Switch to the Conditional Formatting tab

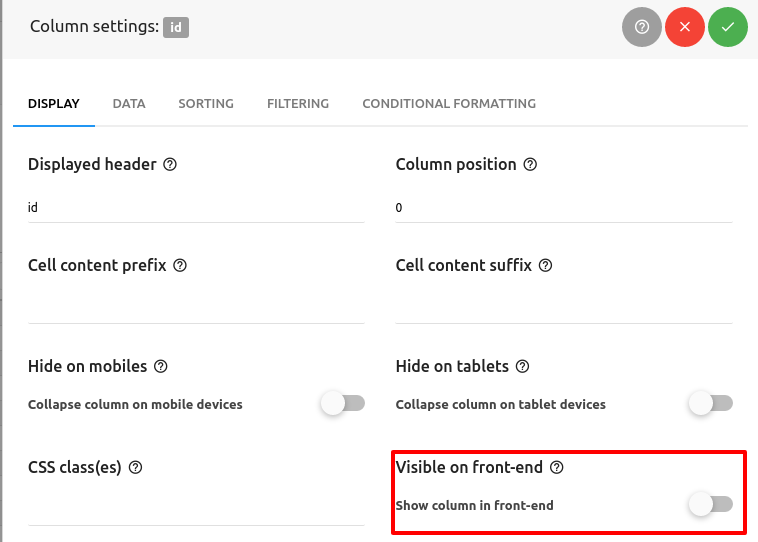tap(449, 103)
